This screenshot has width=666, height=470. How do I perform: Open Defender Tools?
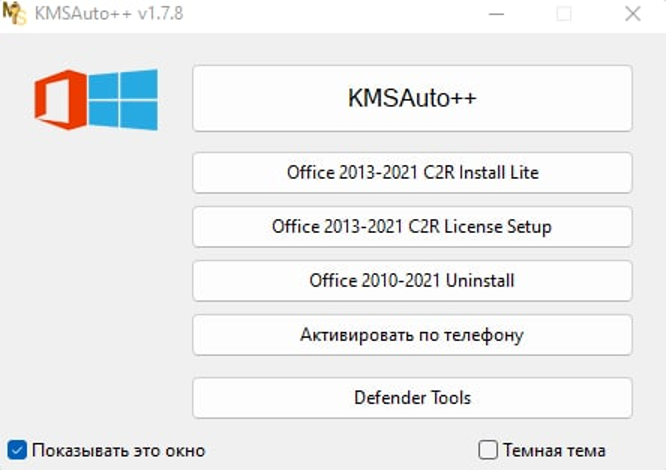click(412, 397)
